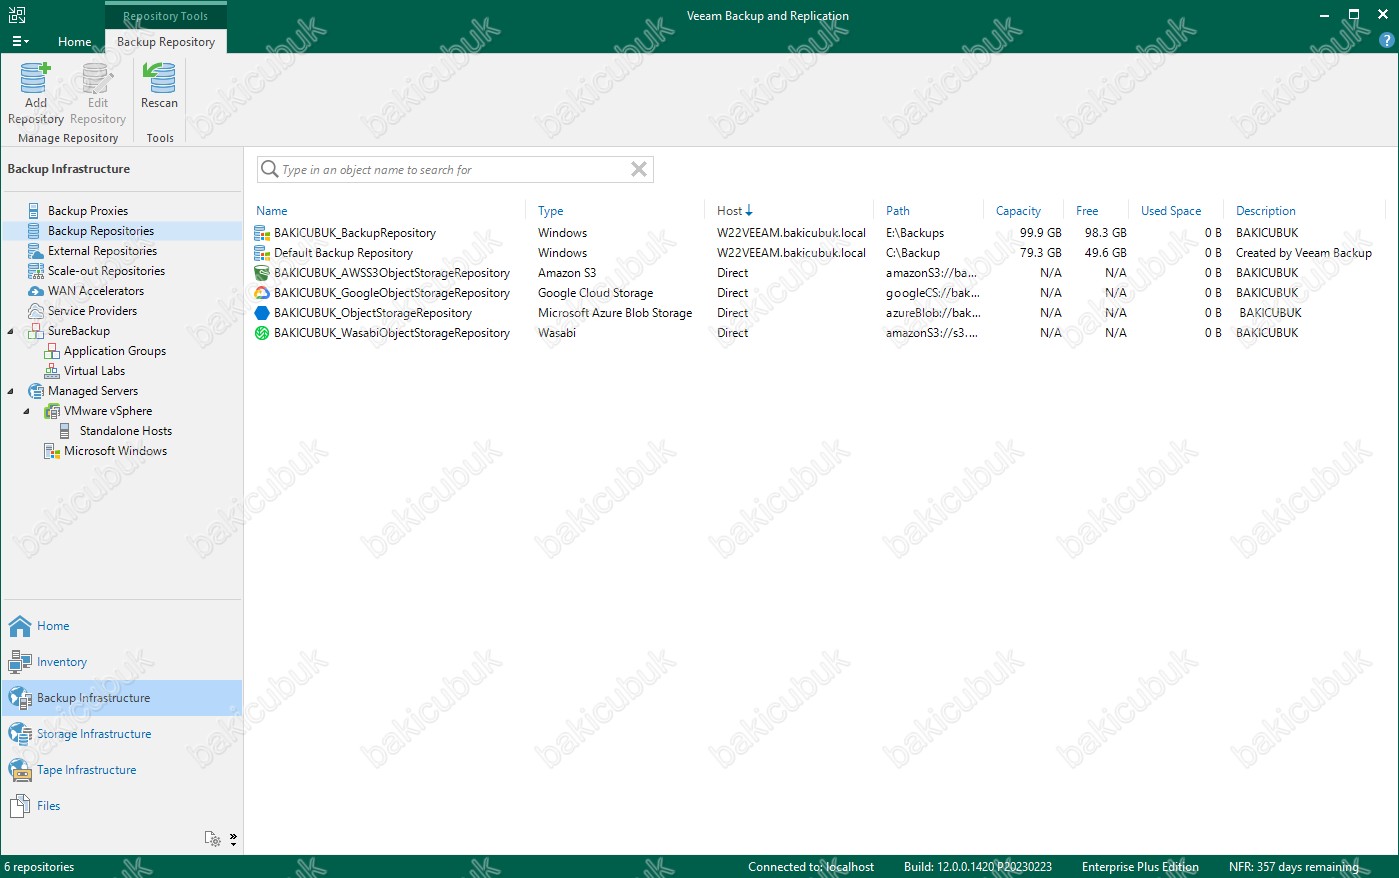Open Storage Infrastructure navigation view
Image resolution: width=1399 pixels, height=878 pixels.
122,734
